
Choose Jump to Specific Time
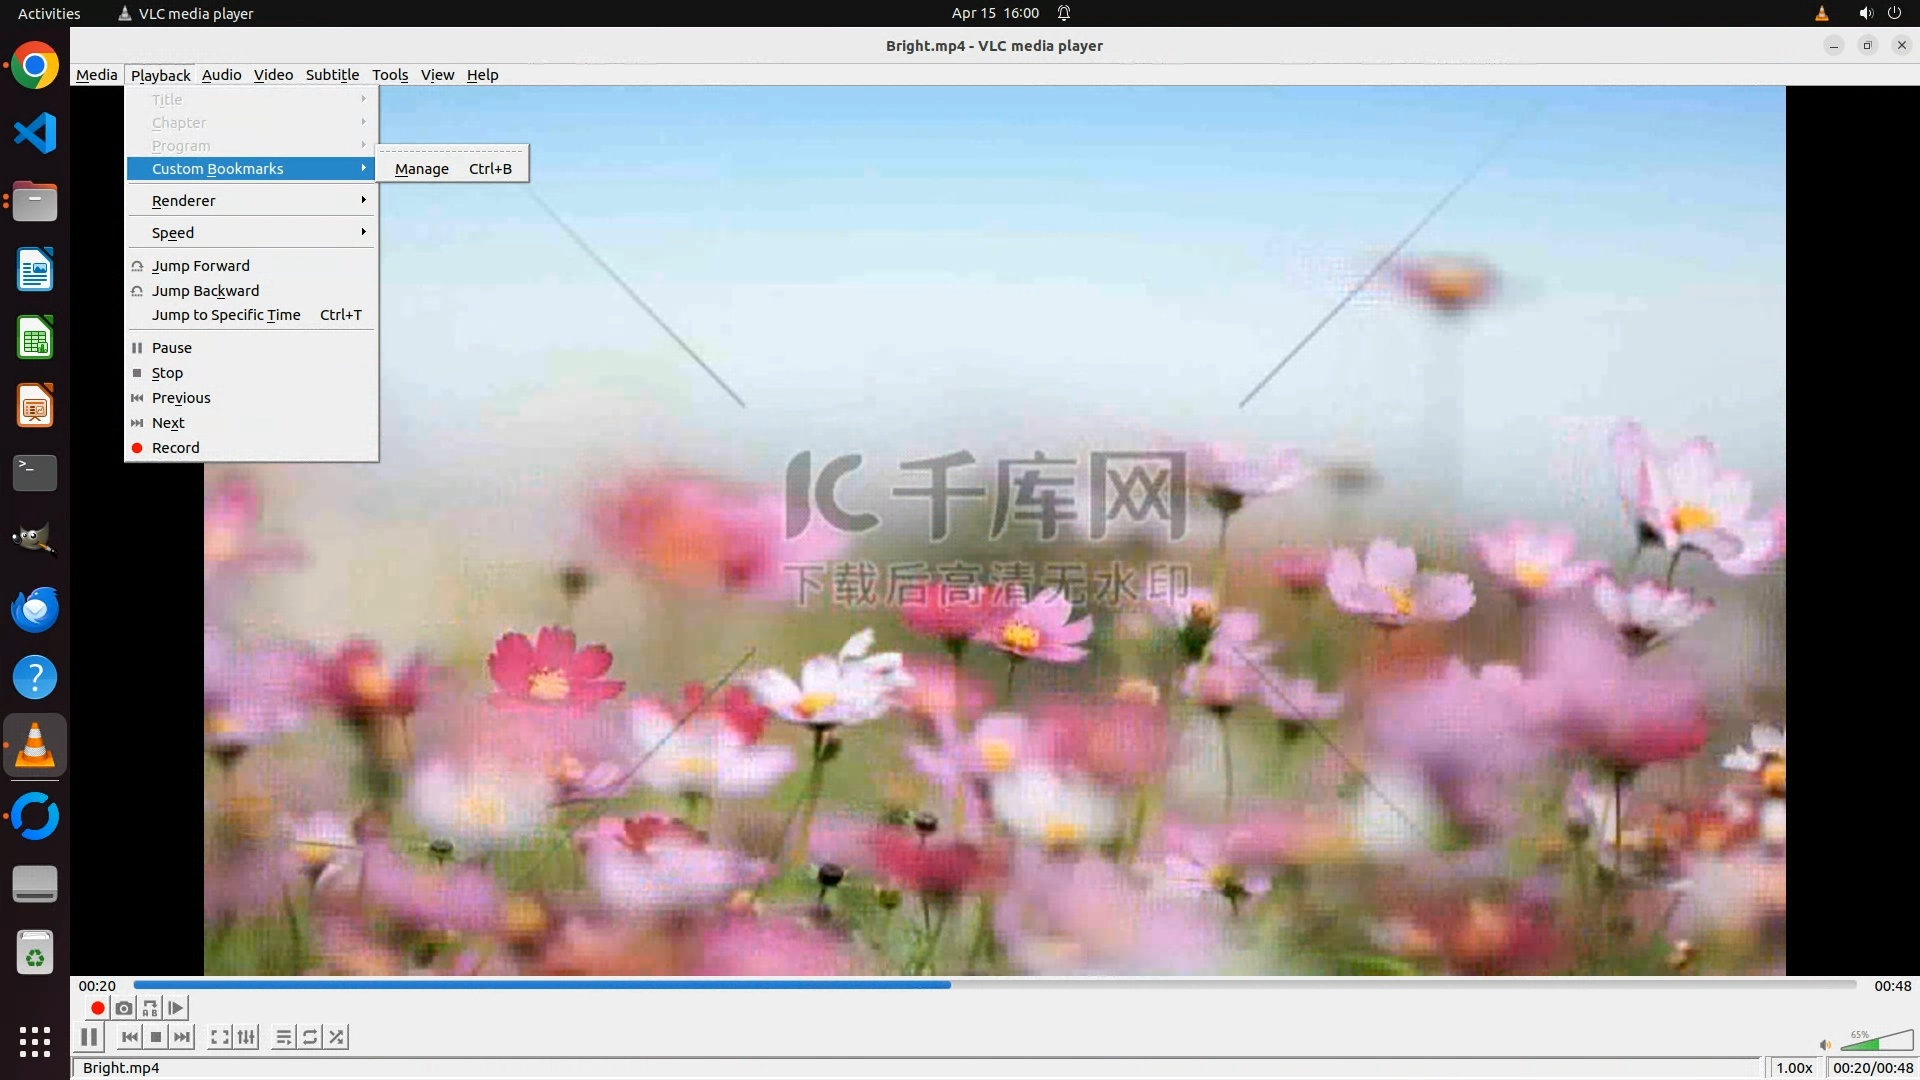tap(226, 315)
